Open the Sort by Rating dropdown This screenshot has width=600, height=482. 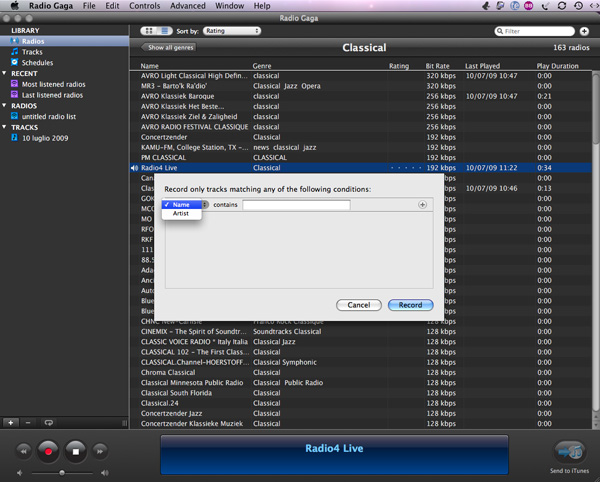tap(232, 31)
